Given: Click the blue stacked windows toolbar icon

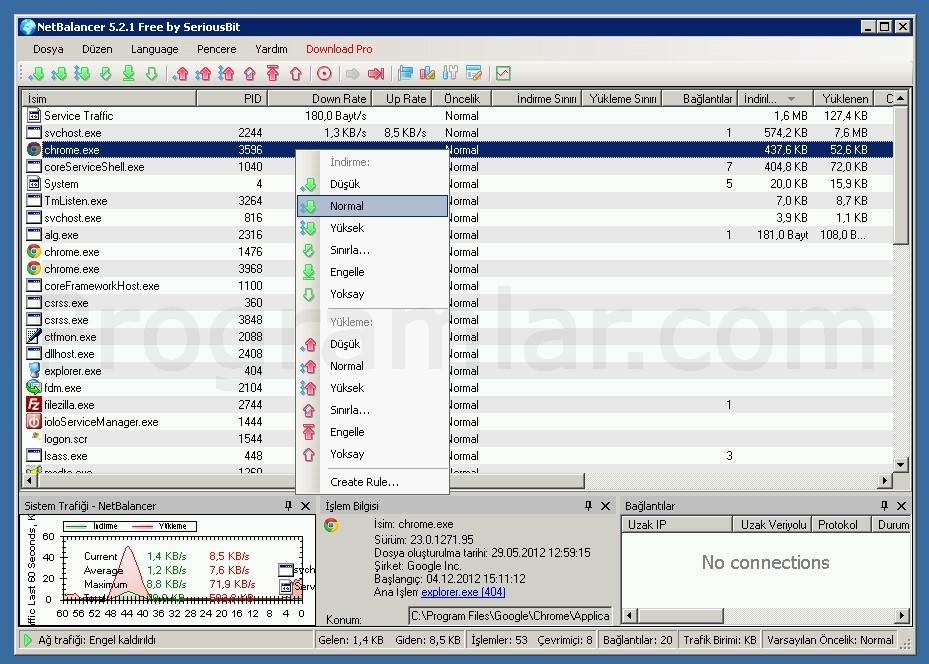Looking at the screenshot, I should [x=405, y=73].
